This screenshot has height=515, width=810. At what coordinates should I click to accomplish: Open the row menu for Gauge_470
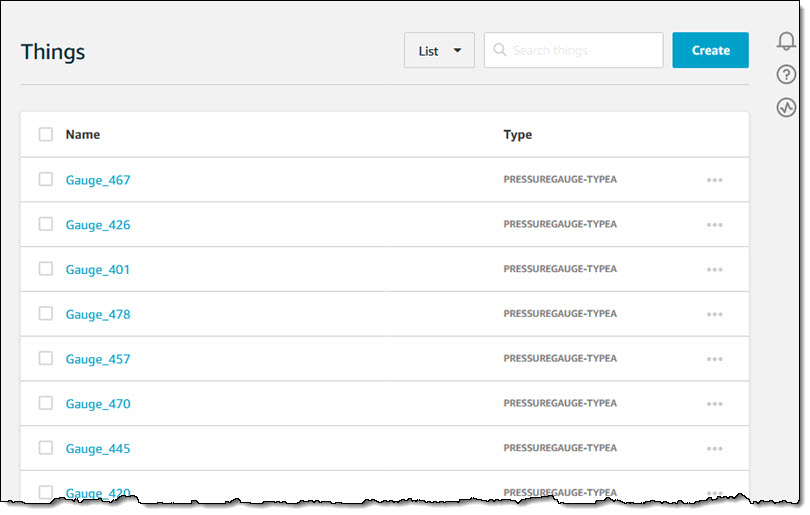click(x=714, y=404)
